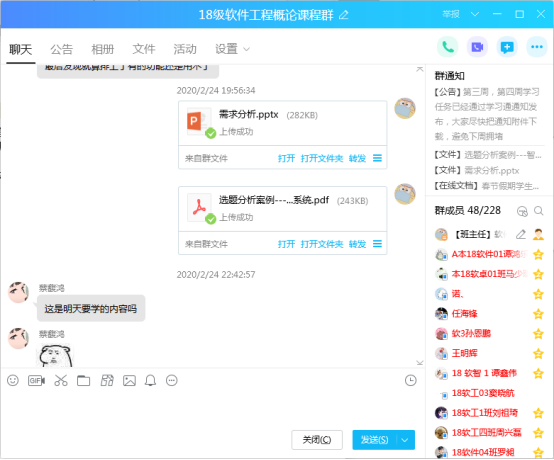Open the emoji picker in toolbar
The width and height of the screenshot is (554, 460).
13,381
